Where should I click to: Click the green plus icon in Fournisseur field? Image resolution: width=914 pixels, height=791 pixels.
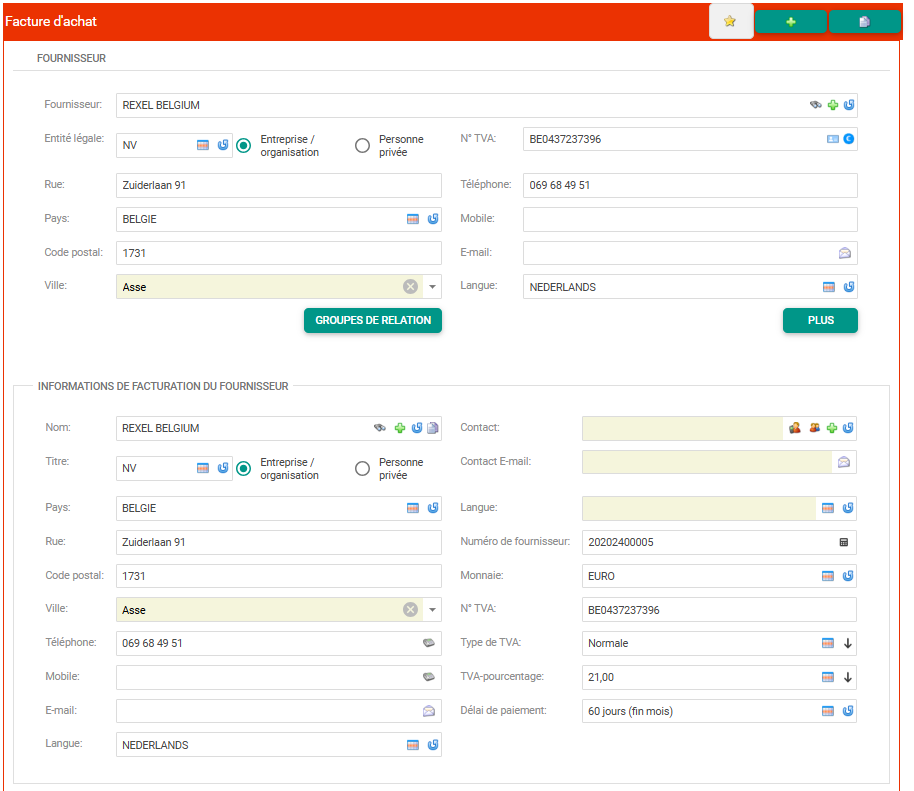pyautogui.click(x=833, y=105)
